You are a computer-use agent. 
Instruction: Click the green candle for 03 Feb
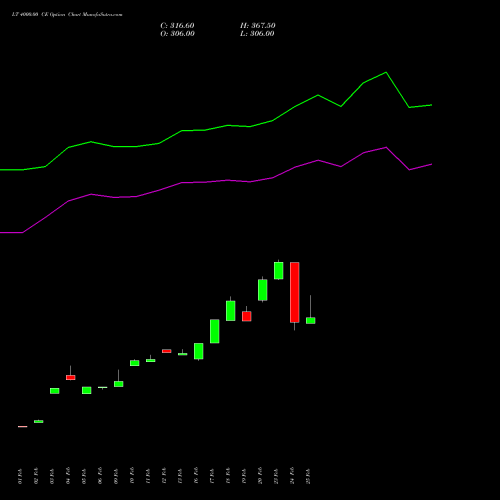coord(55,391)
